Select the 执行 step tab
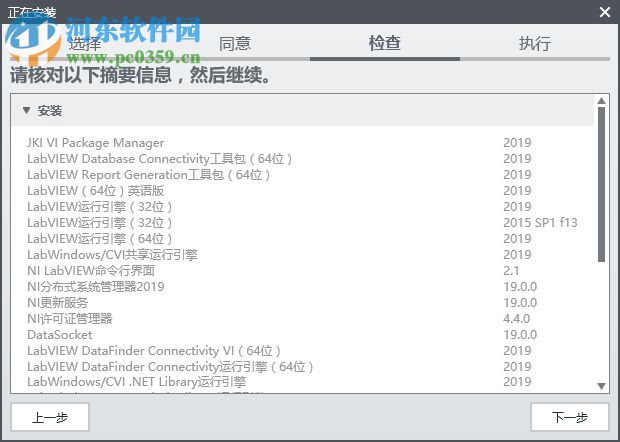 [x=535, y=43]
